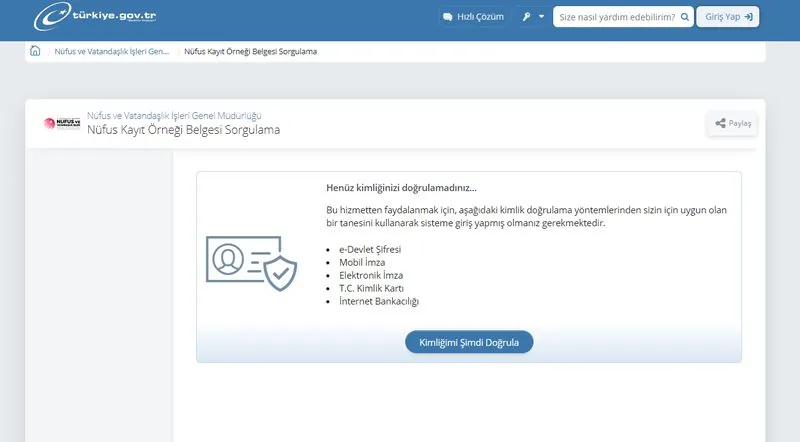Open breadcrumb Nüfus ve Vatandaşlık İşleri Gen...

[x=112, y=51]
